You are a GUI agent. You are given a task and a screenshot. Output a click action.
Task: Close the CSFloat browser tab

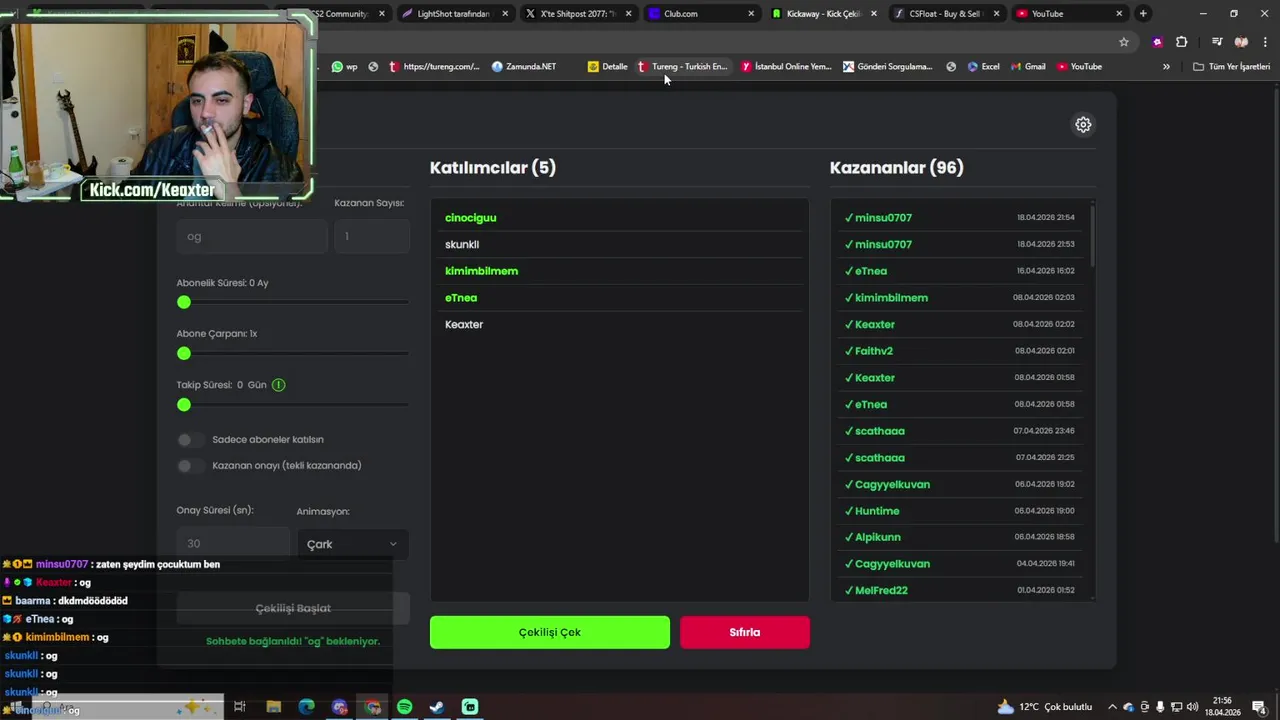pos(996,14)
